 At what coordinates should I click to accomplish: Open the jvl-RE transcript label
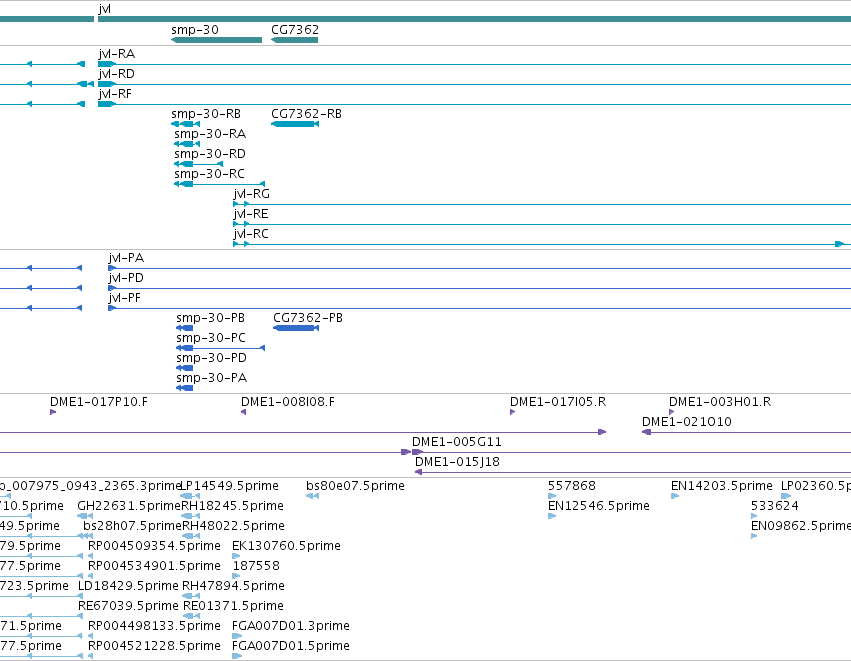tap(251, 214)
